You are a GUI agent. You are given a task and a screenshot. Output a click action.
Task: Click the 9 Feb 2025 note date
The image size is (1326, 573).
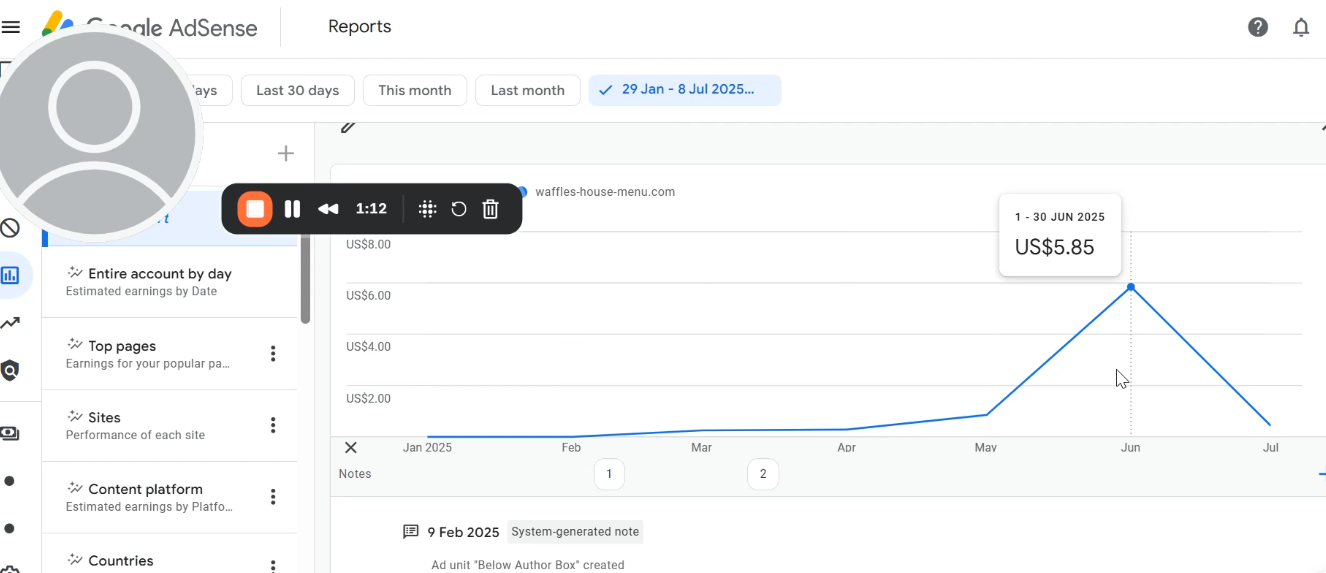tap(463, 532)
